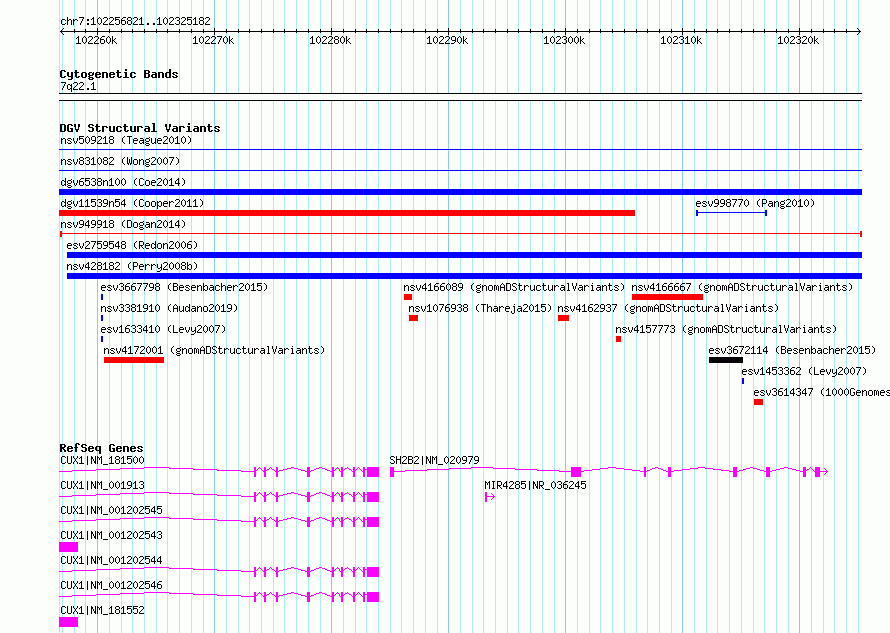The image size is (890, 633).
Task: Click the nsv4172001 red variant bar
Action: pos(134,360)
